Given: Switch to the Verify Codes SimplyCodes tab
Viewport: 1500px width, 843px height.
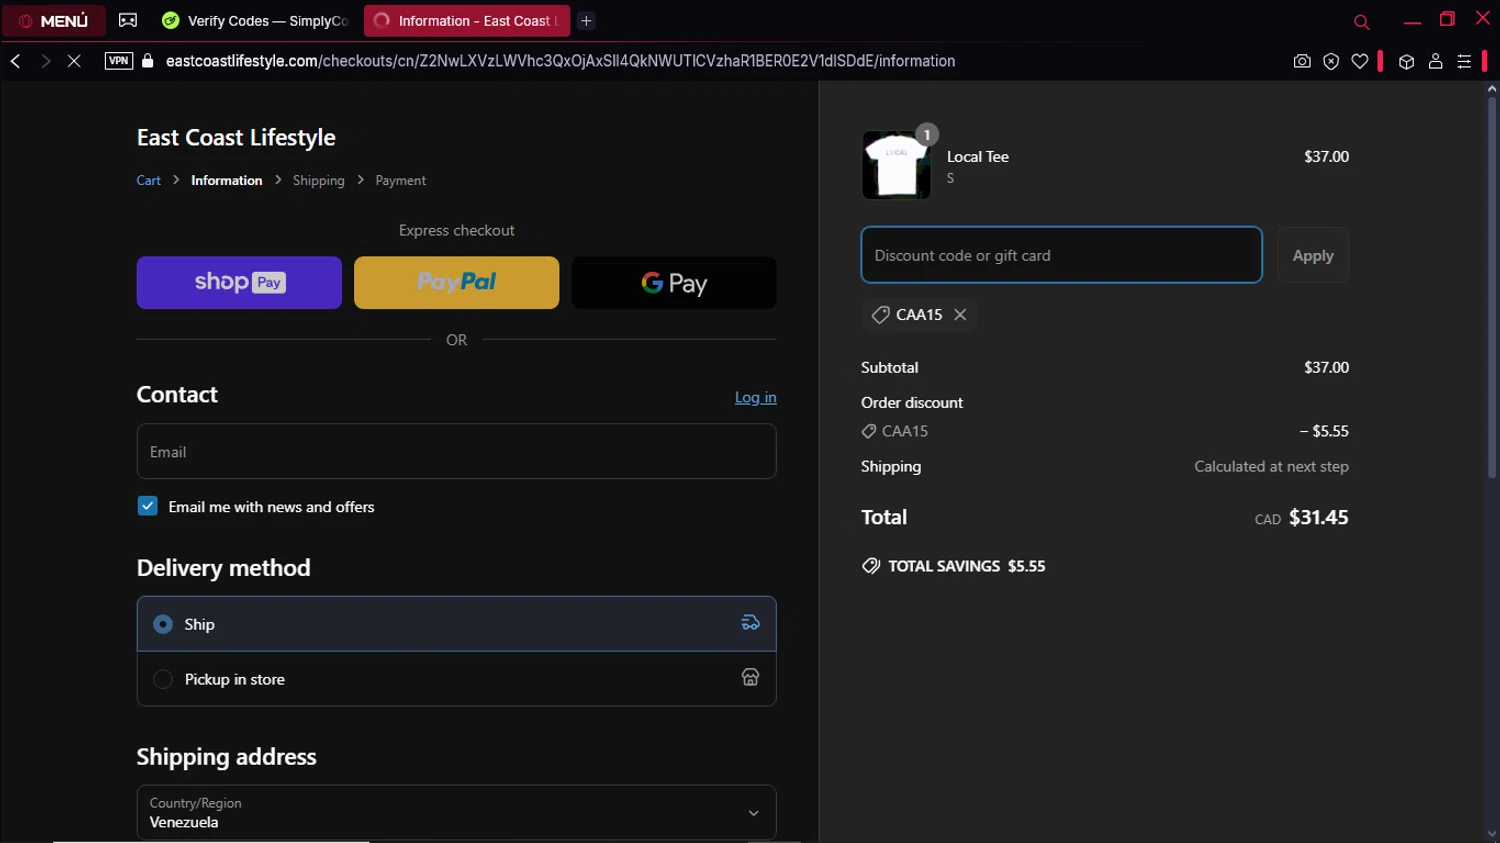Looking at the screenshot, I should tap(256, 21).
